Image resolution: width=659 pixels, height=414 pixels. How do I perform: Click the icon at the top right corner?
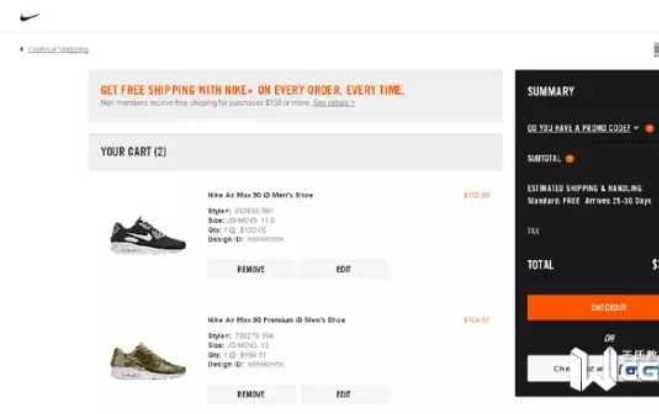656,50
